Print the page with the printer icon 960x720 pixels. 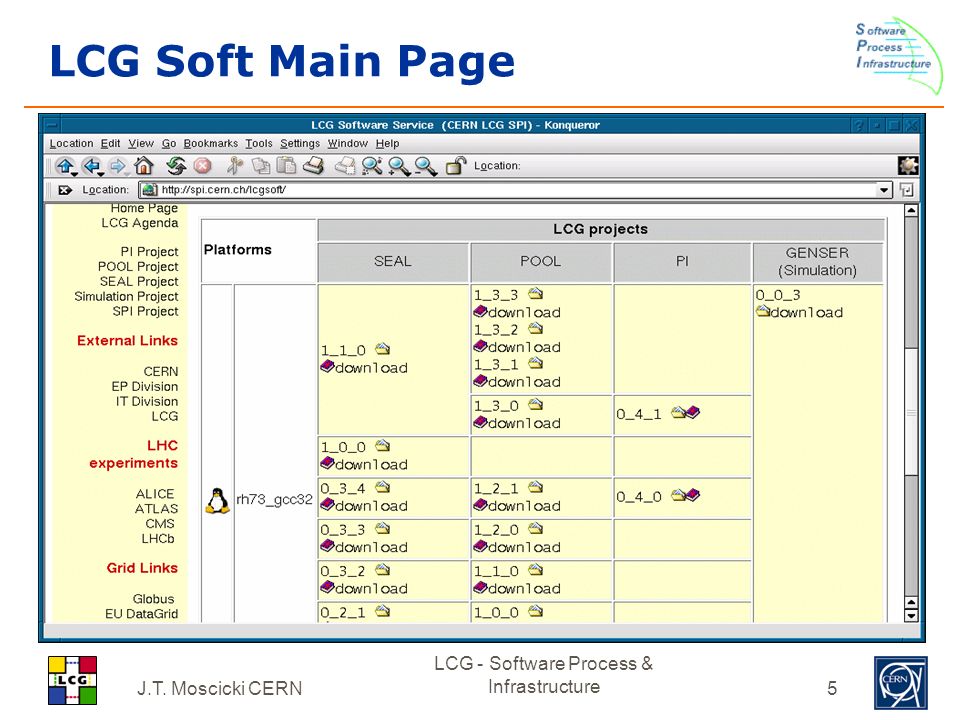coord(313,165)
